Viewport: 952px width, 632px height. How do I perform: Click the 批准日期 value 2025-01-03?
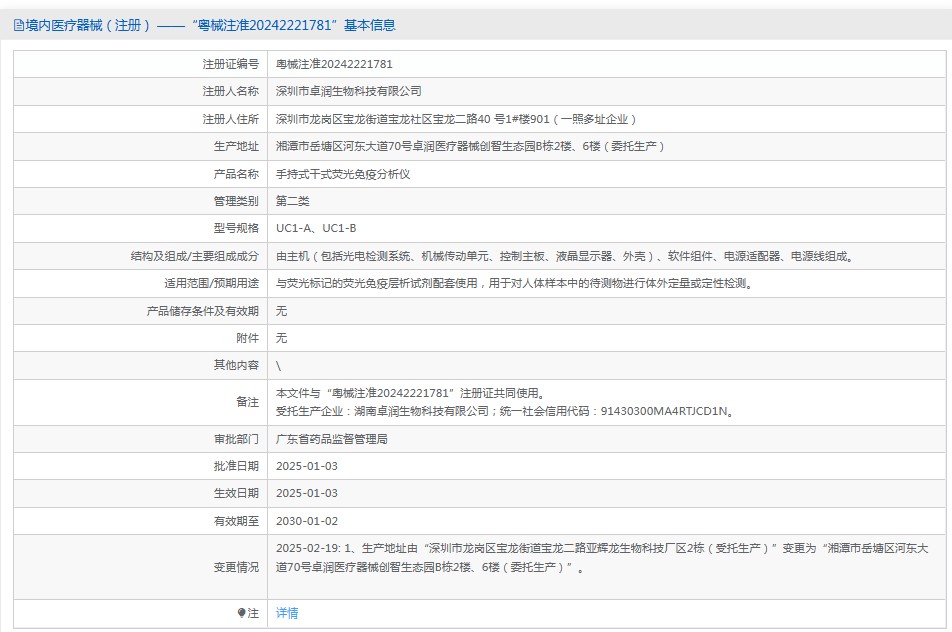307,466
